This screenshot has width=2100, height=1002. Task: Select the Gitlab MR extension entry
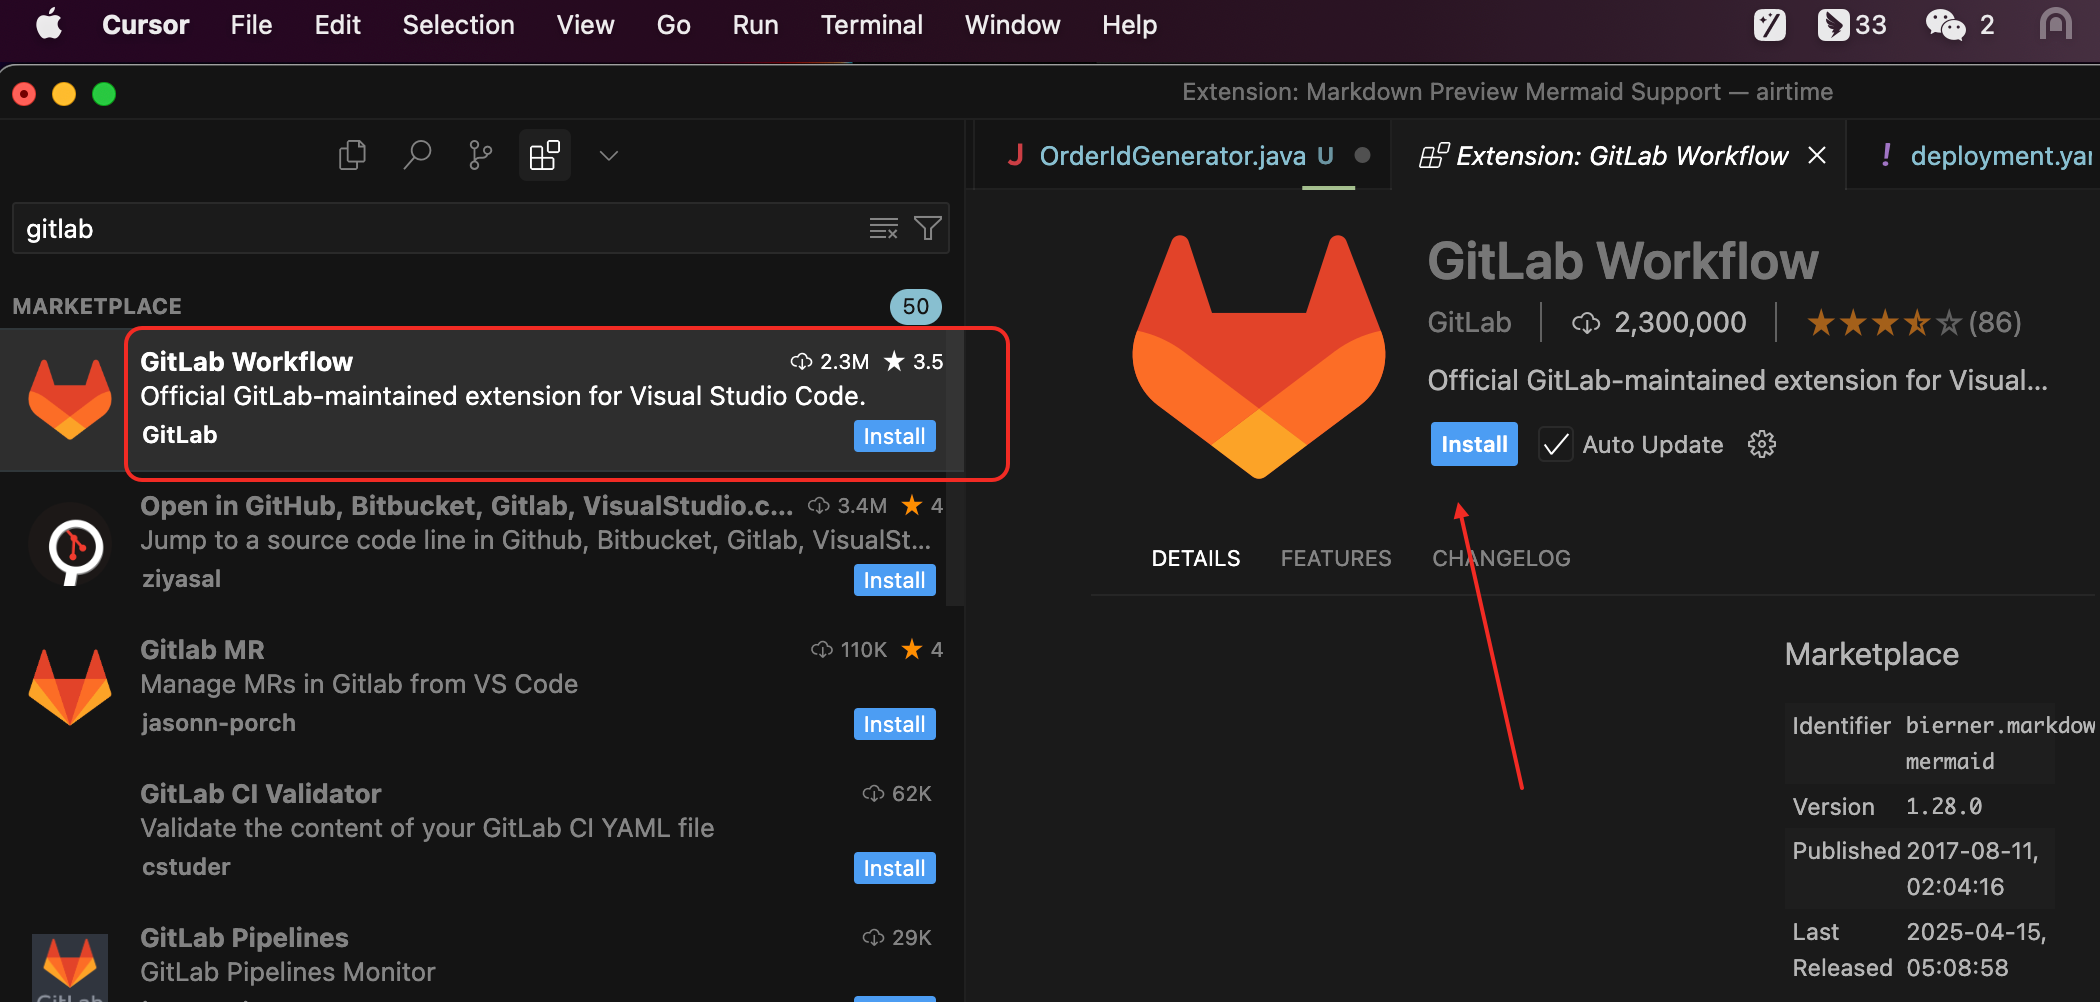pyautogui.click(x=482, y=687)
